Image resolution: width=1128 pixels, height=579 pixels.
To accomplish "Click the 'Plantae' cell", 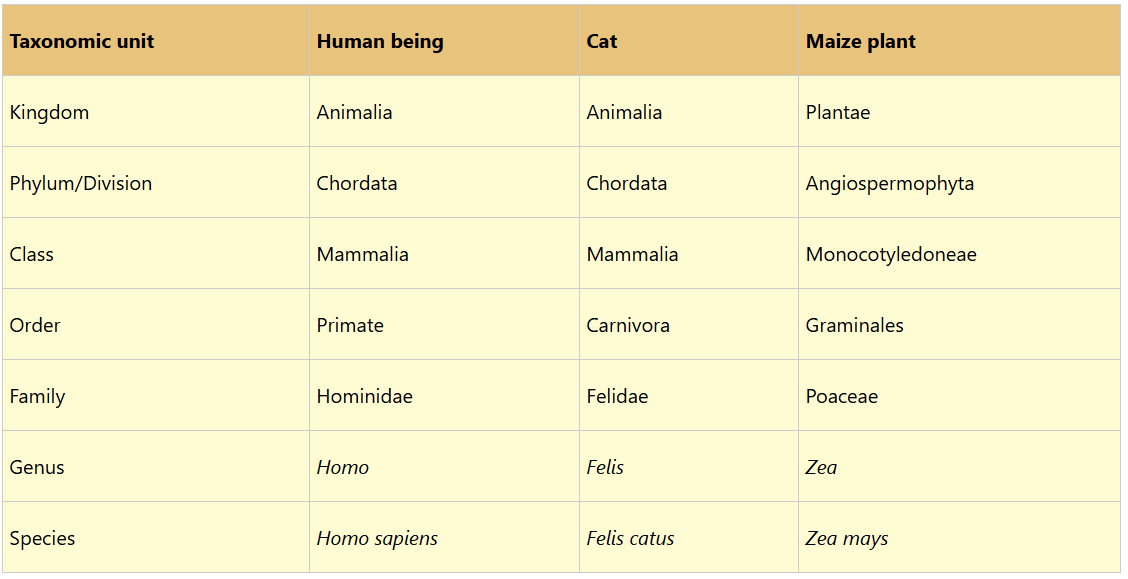I will coord(838,113).
